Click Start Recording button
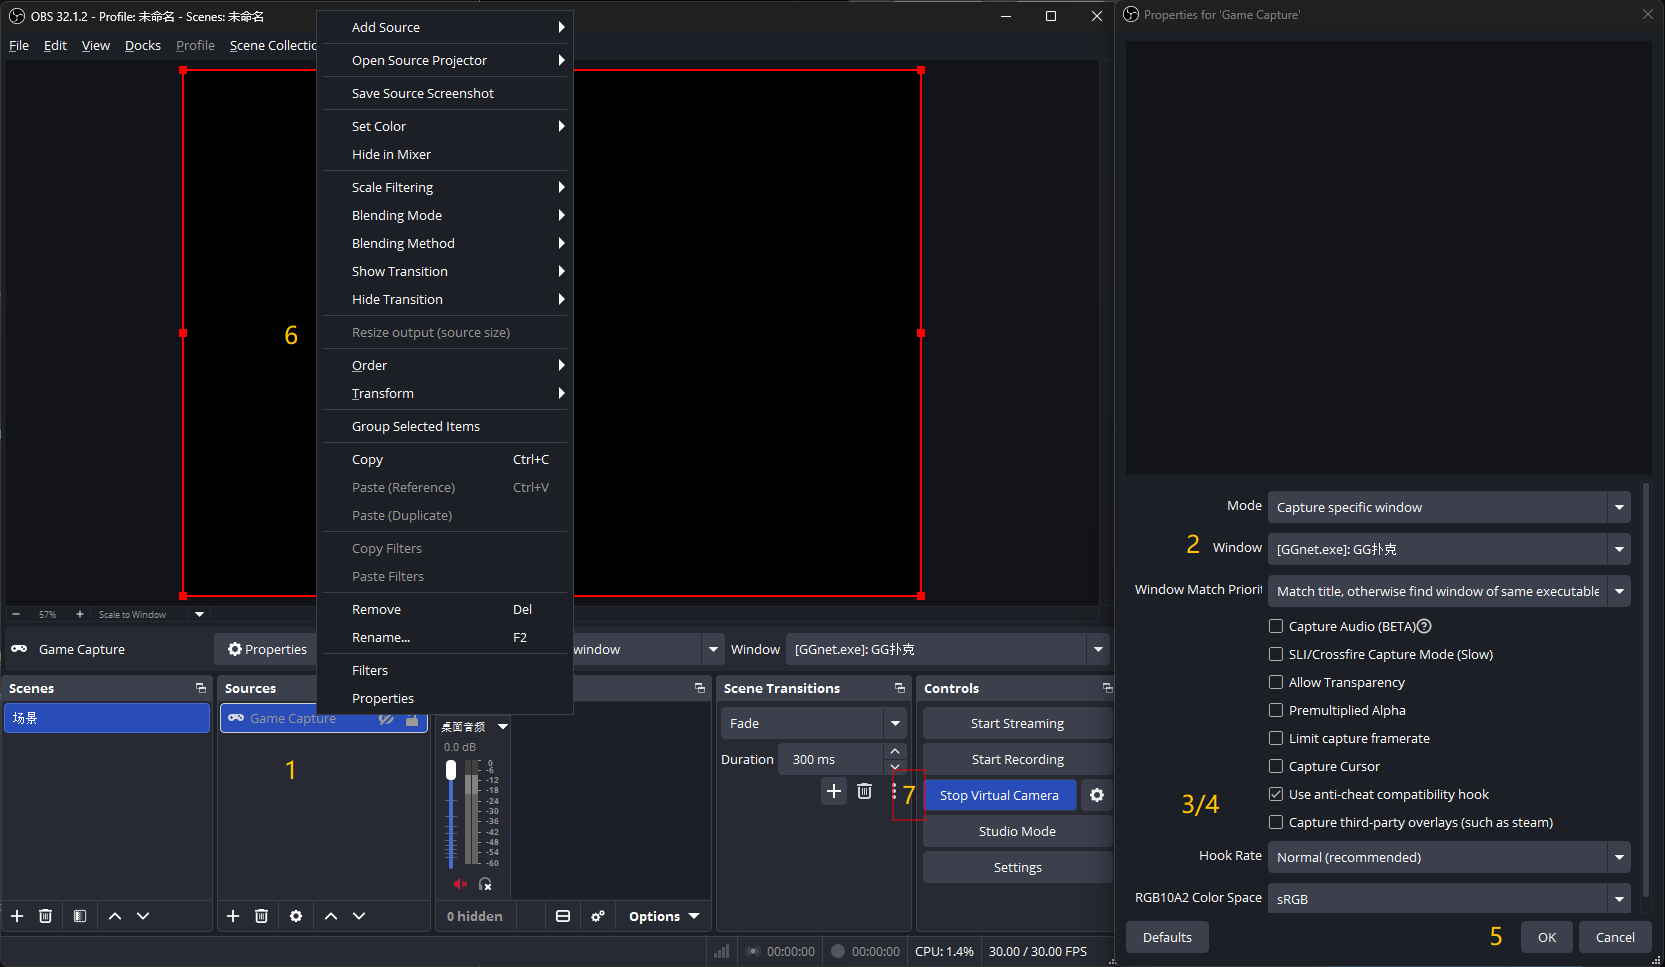The width and height of the screenshot is (1665, 967). click(x=1017, y=759)
